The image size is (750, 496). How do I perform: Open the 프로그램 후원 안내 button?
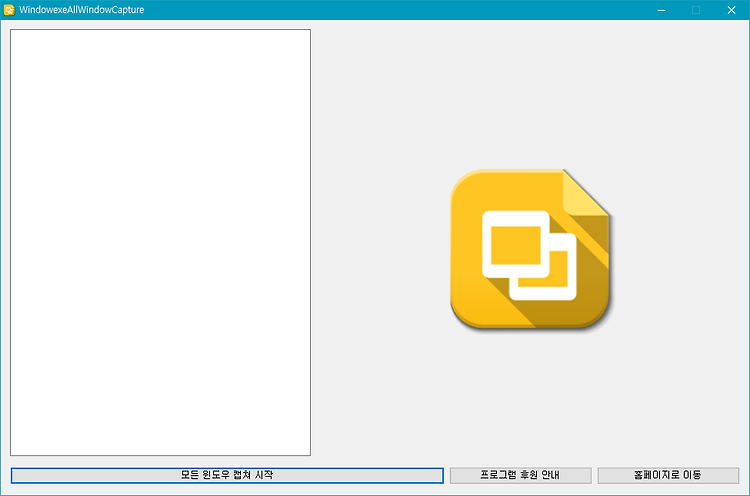click(520, 475)
